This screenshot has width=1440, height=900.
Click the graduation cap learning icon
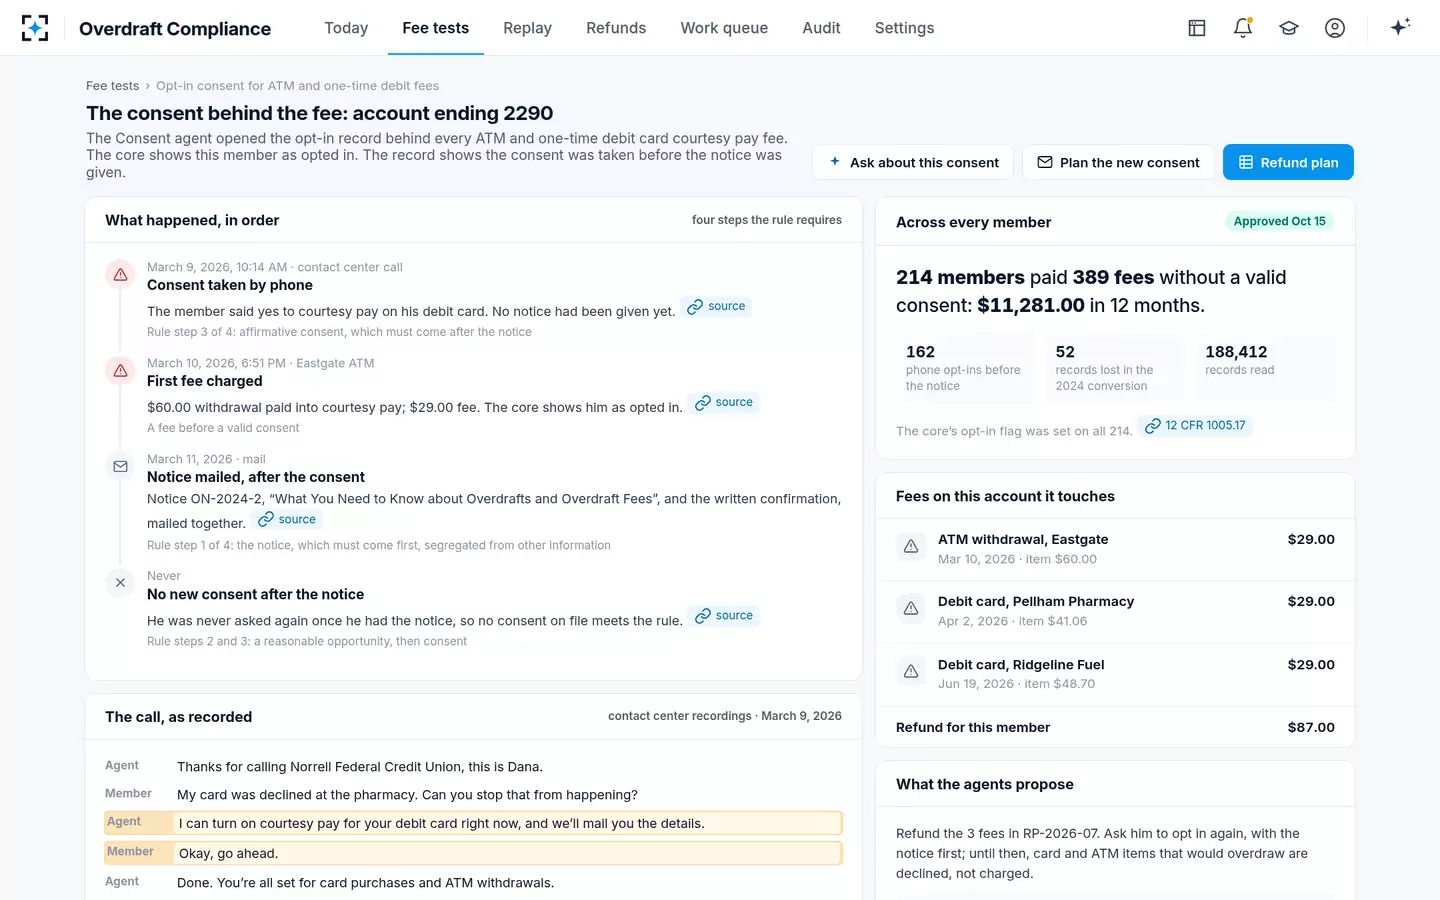click(1289, 28)
